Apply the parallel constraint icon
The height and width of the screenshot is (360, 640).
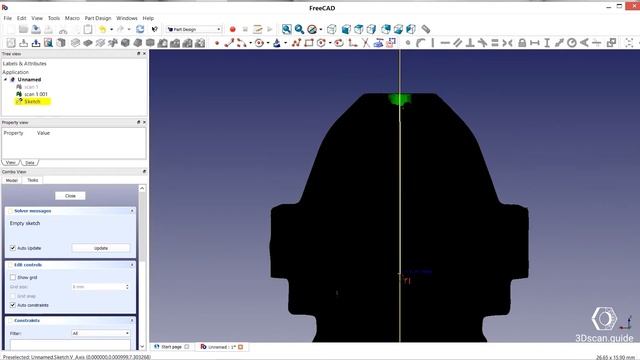point(458,42)
